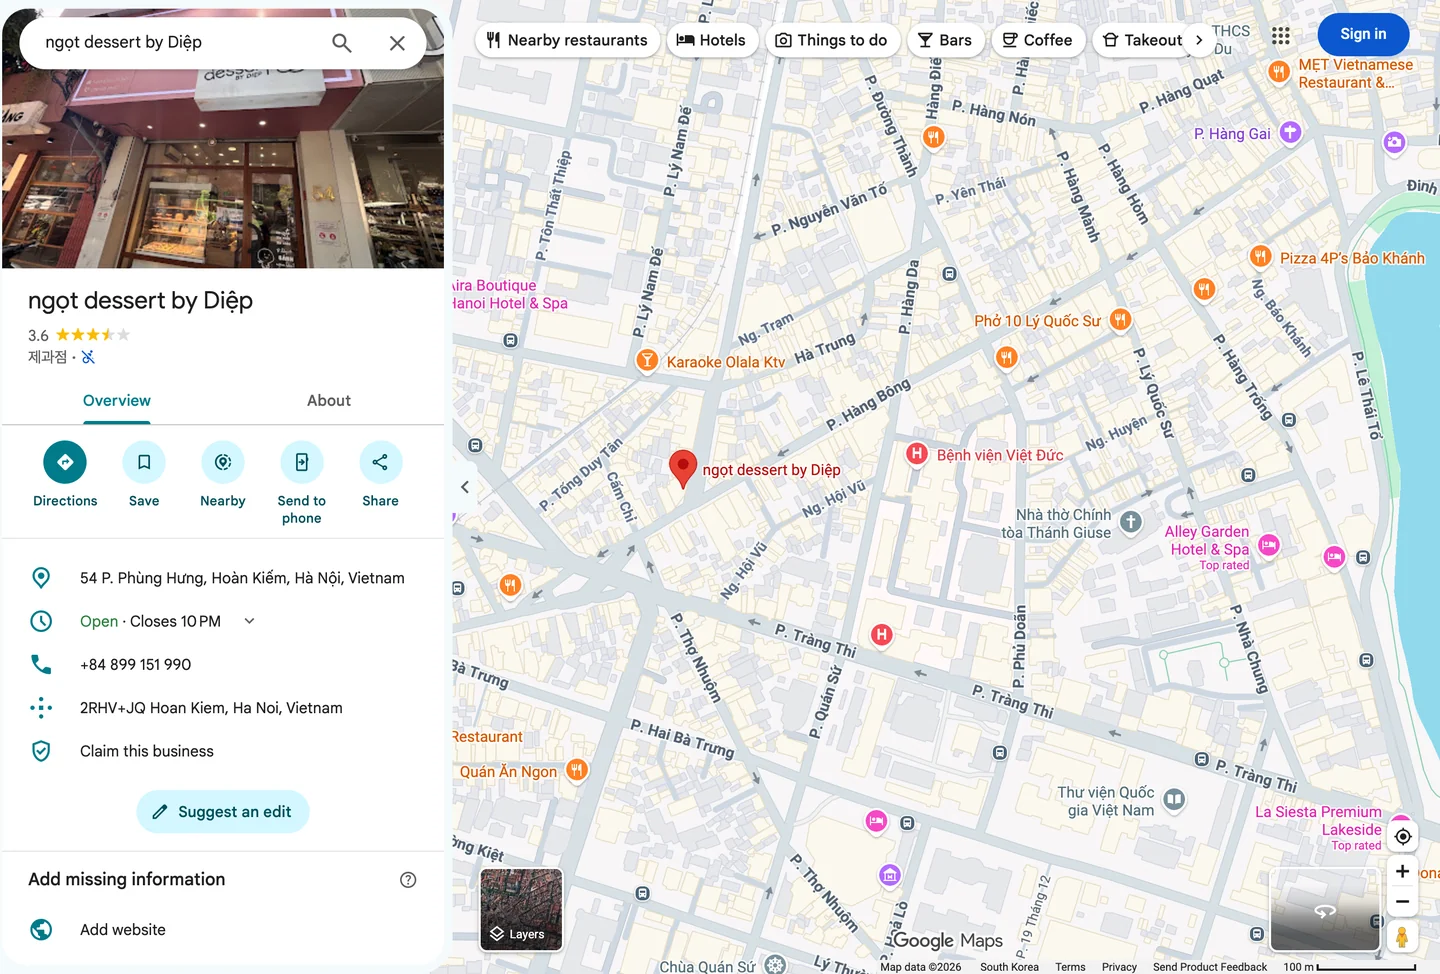Open Directions for ngọt dessert
Viewport: 1440px width, 974px height.
tap(65, 462)
